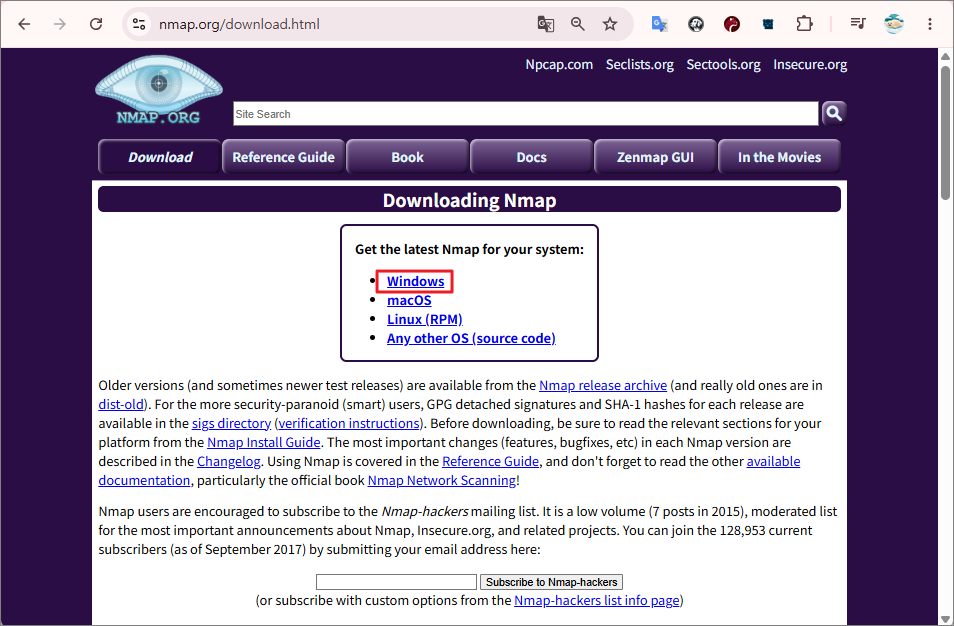
Task: Click the Nmap-hackers email address field
Action: pos(396,582)
